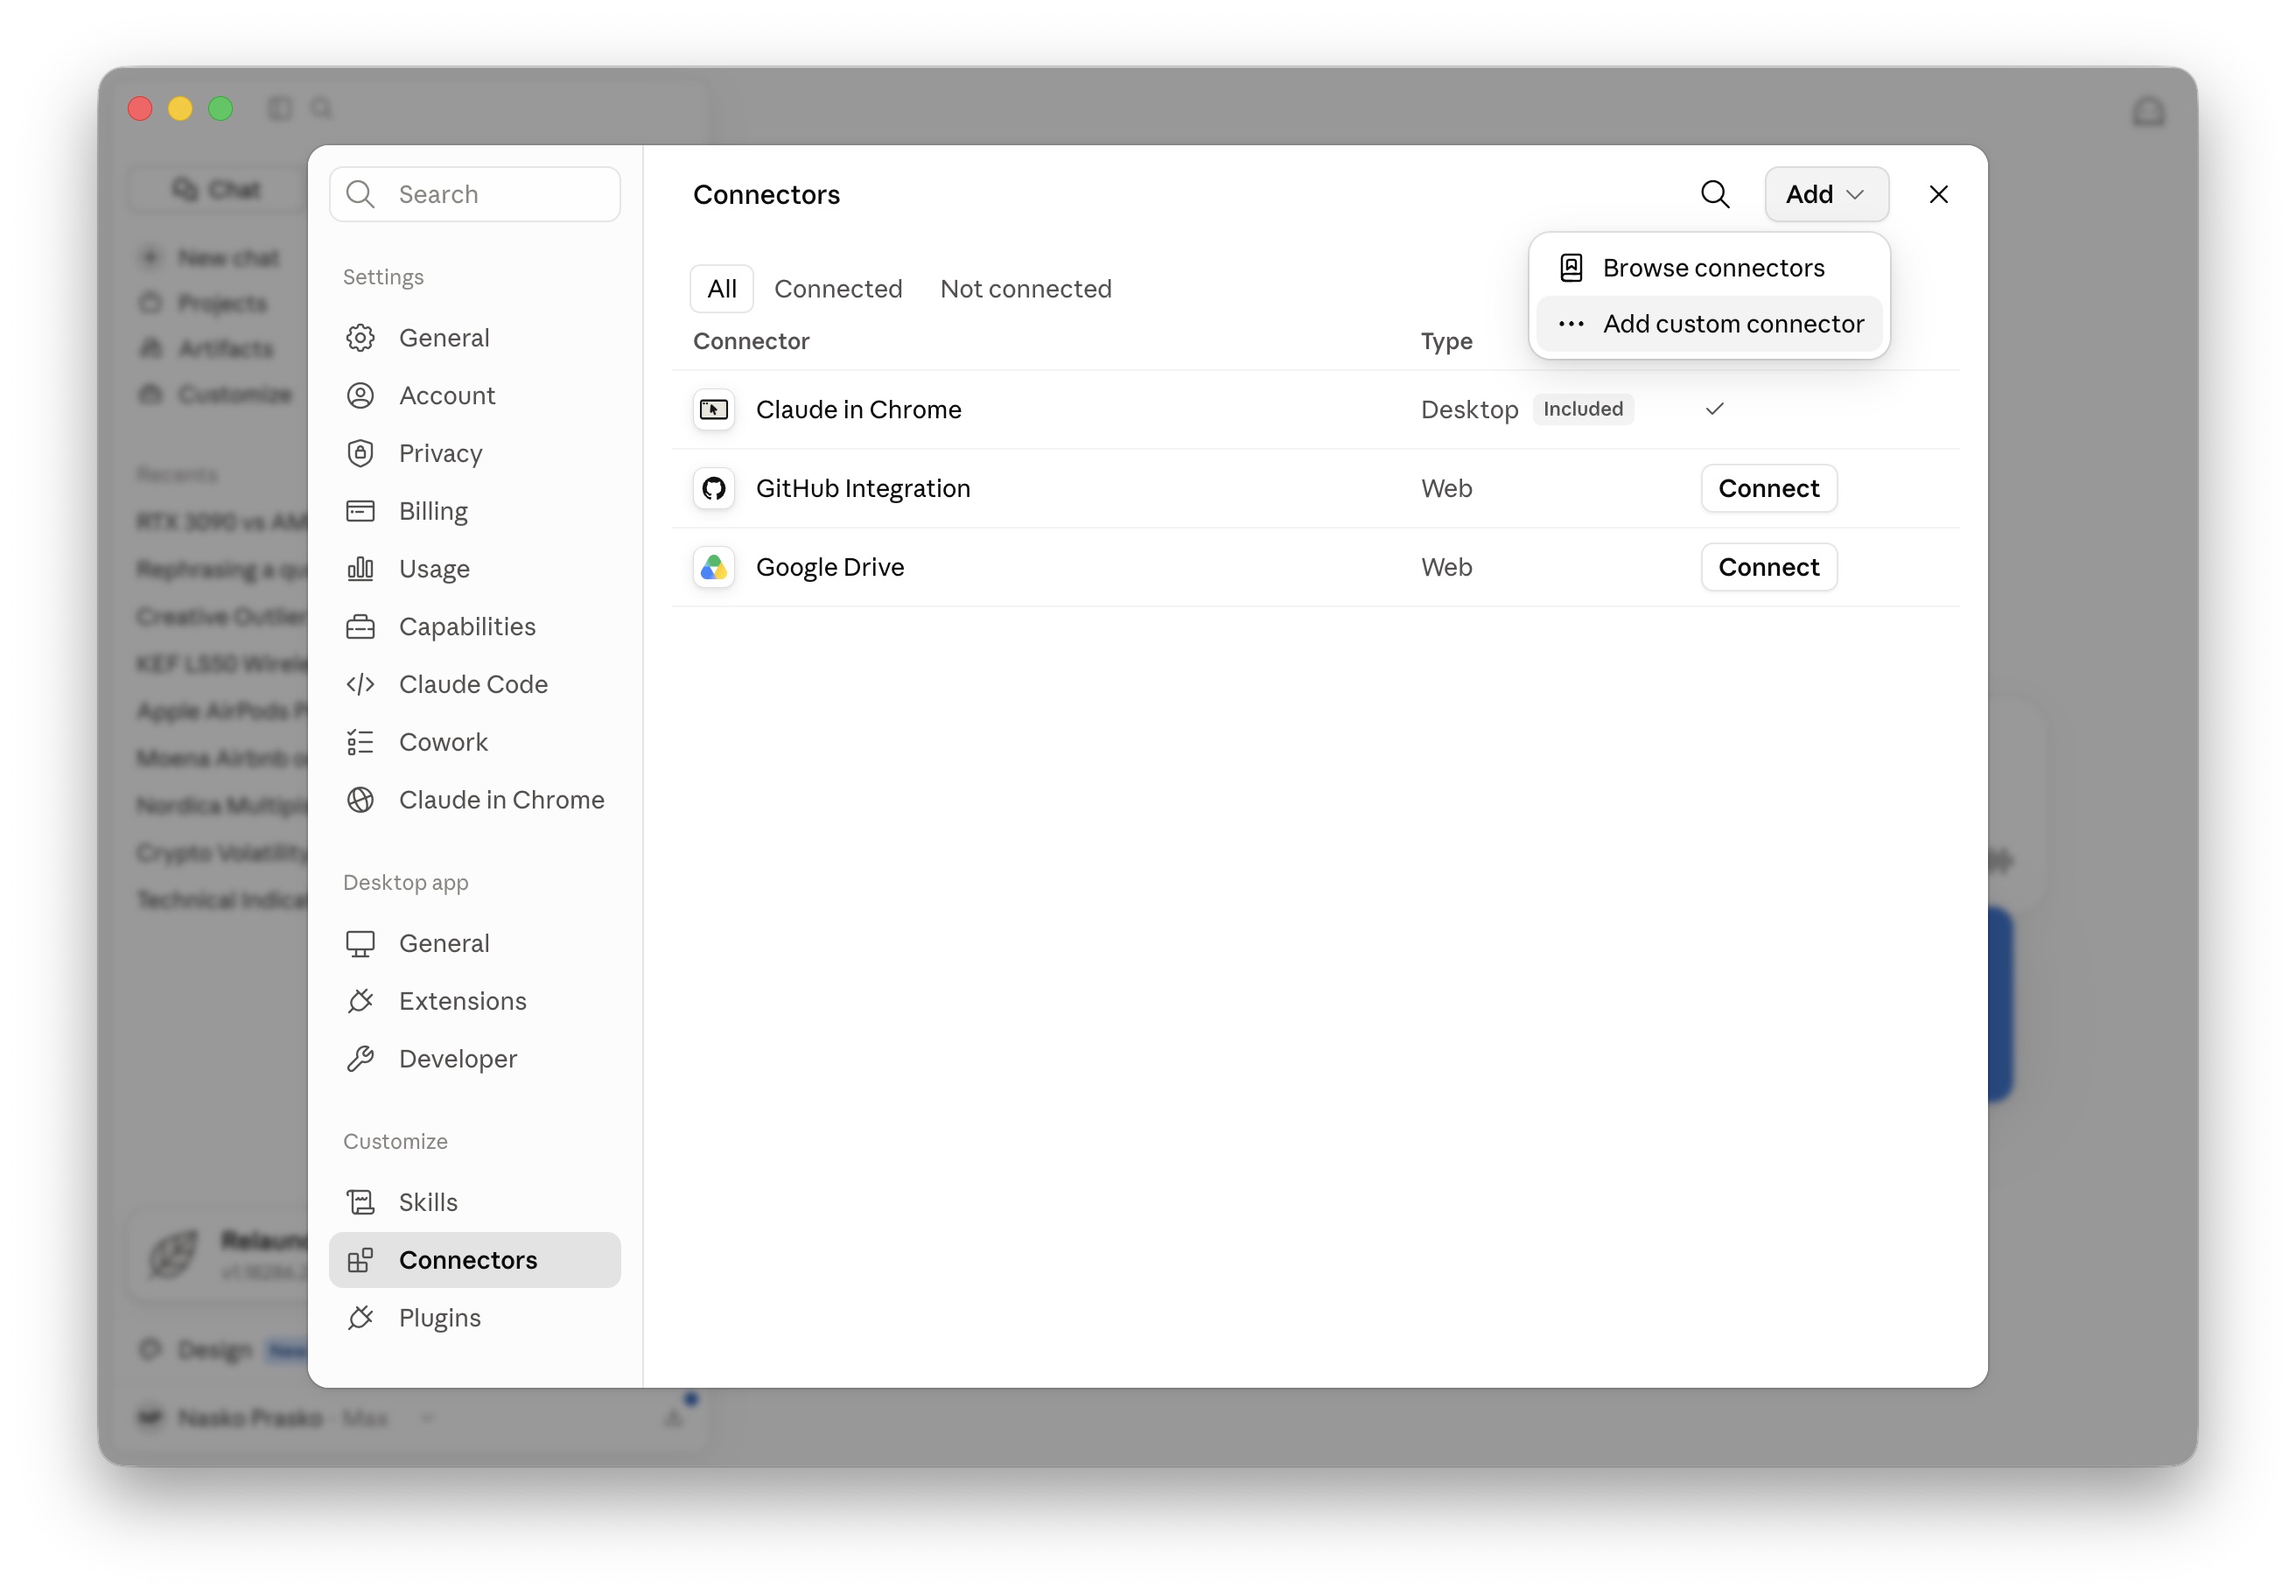This screenshot has height=1596, width=2296.
Task: Click the Included badge
Action: [1582, 409]
